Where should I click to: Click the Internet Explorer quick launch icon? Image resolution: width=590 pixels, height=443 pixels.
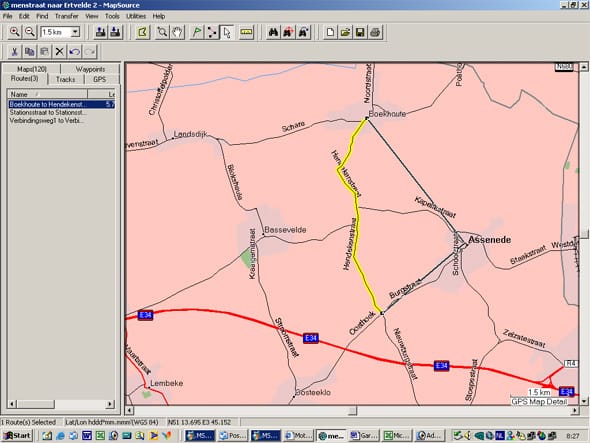coord(60,435)
